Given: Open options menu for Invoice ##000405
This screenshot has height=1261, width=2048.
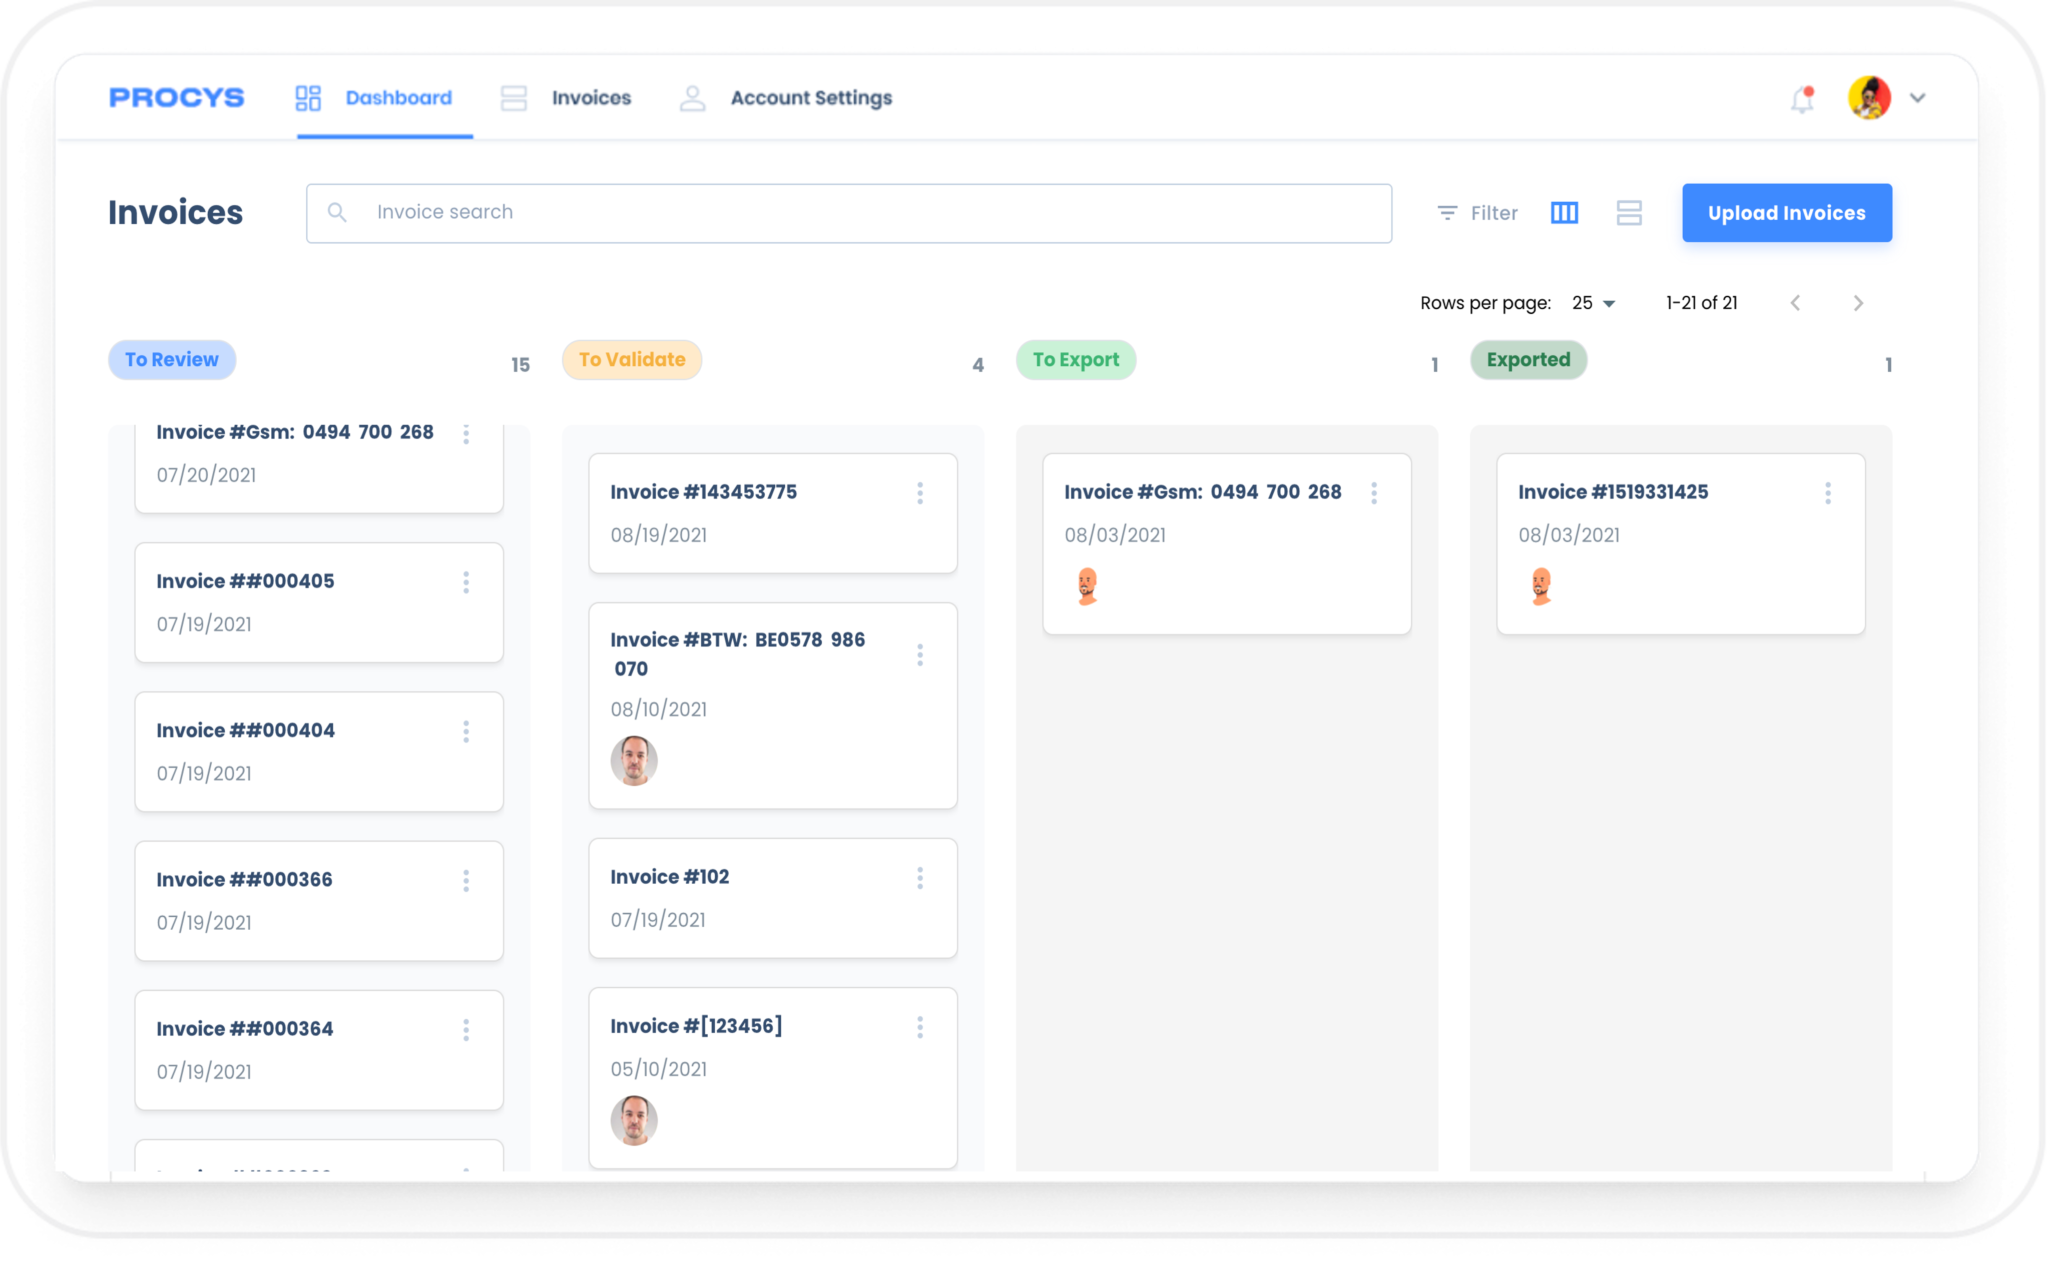Looking at the screenshot, I should tap(466, 583).
